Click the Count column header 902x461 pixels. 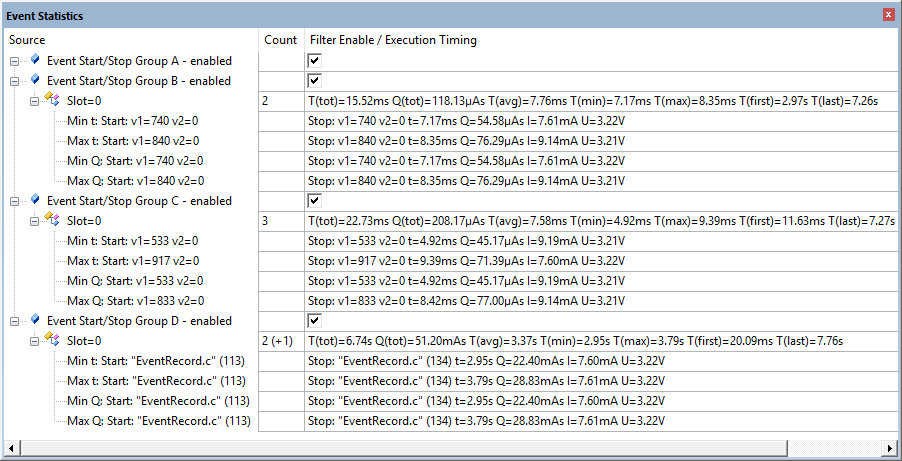(x=281, y=40)
